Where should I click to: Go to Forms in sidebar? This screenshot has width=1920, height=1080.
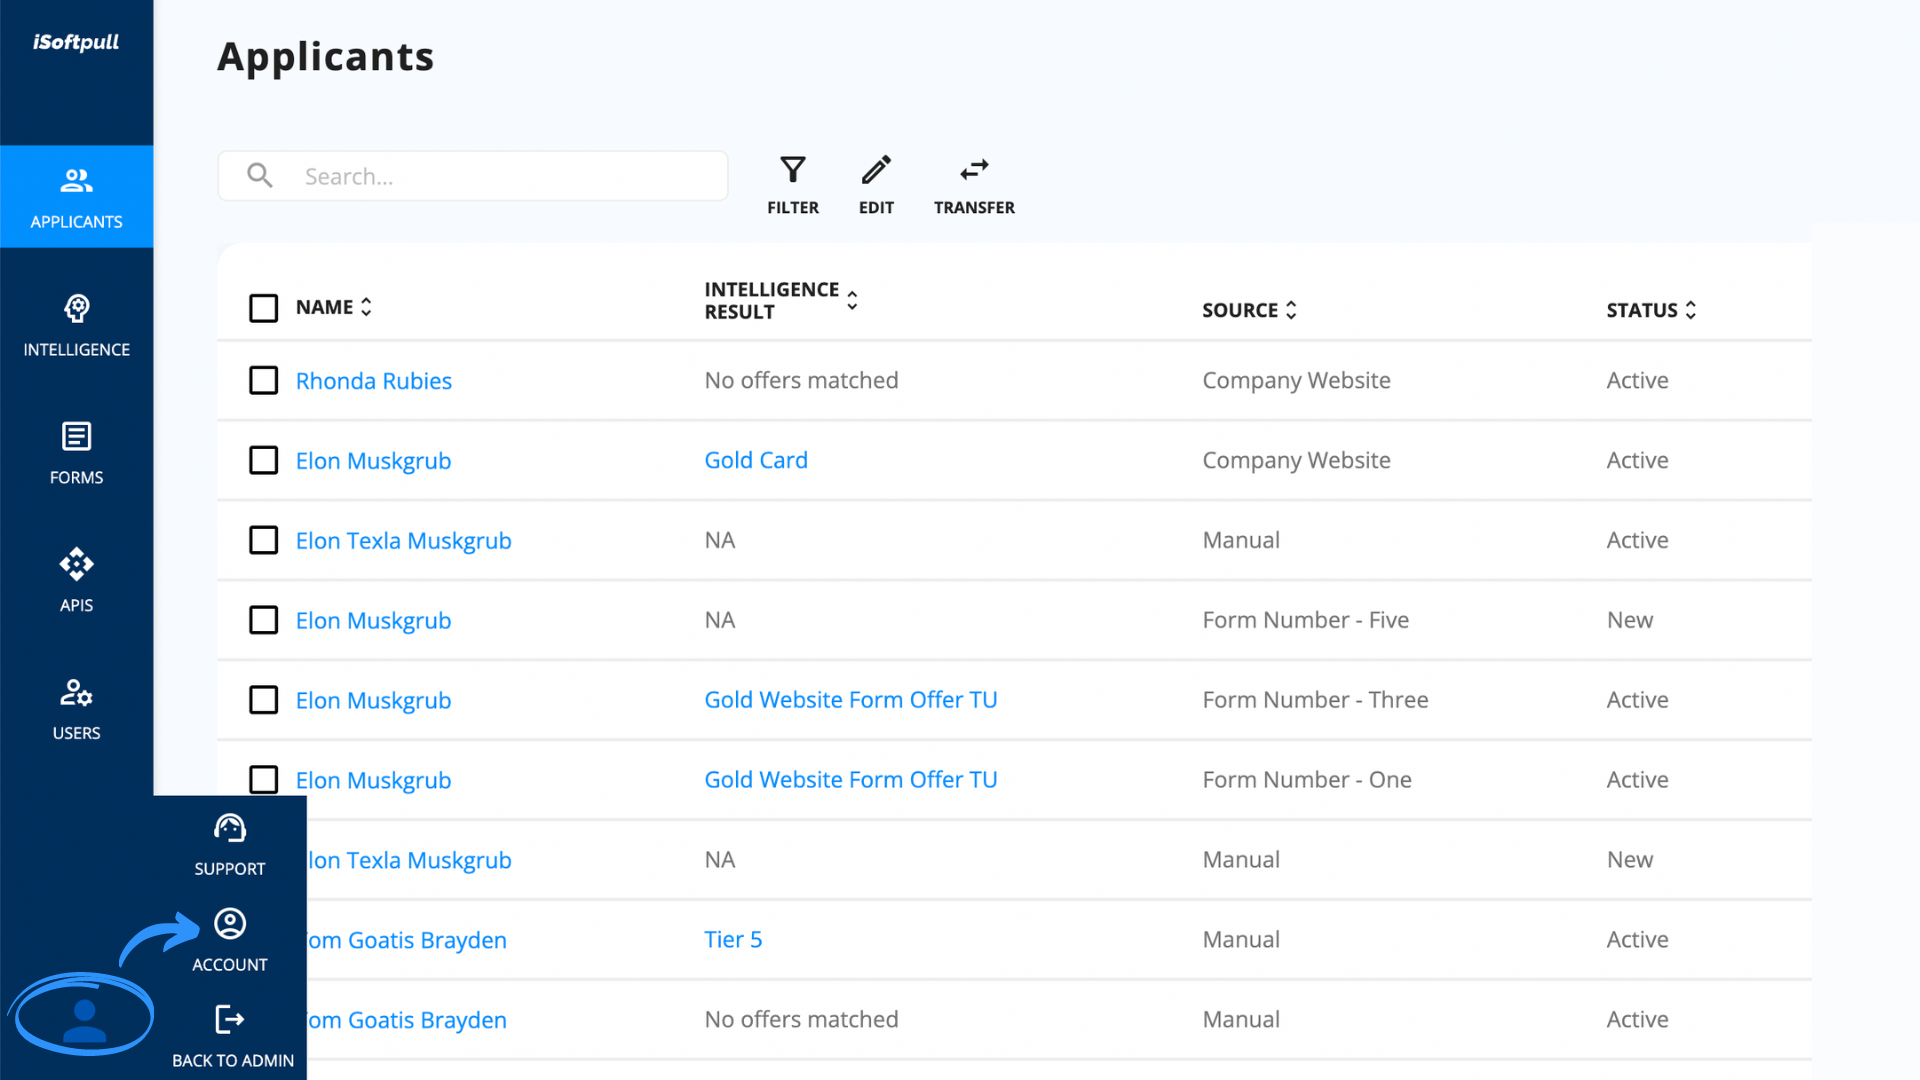[76, 453]
